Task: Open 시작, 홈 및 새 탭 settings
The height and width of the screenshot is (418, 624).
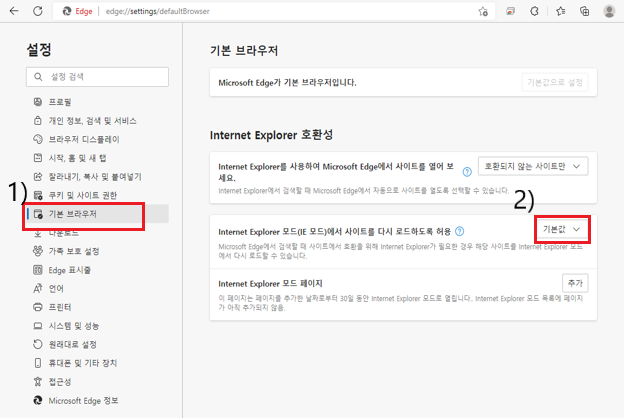Action: (x=98, y=158)
